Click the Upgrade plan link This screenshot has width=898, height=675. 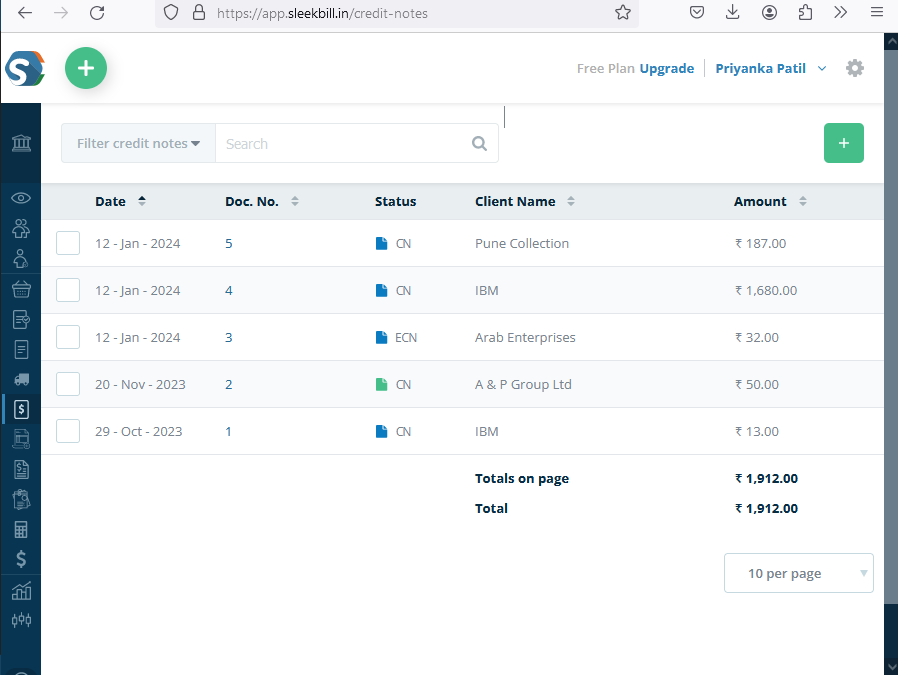point(666,68)
